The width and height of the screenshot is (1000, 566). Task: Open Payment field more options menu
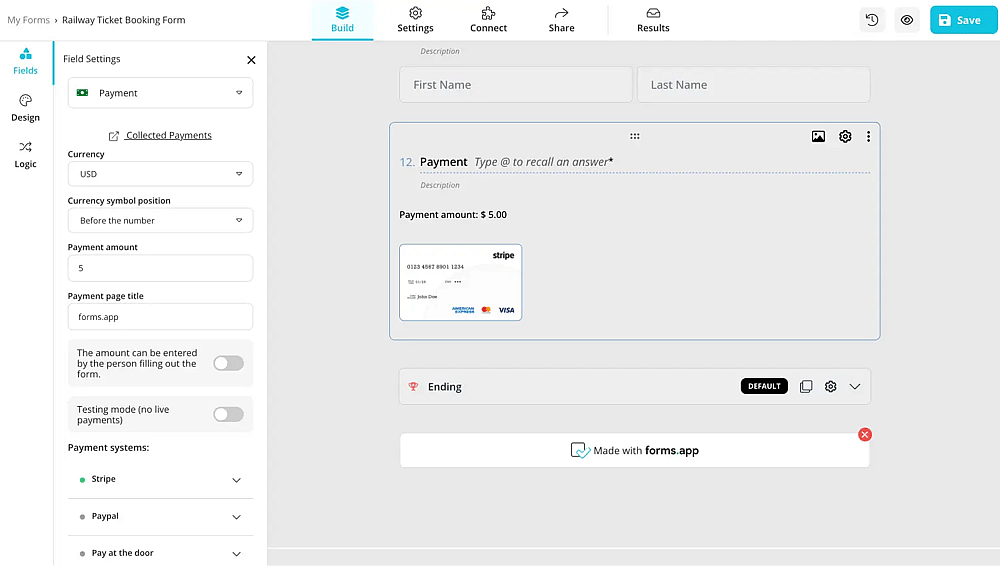click(x=868, y=137)
